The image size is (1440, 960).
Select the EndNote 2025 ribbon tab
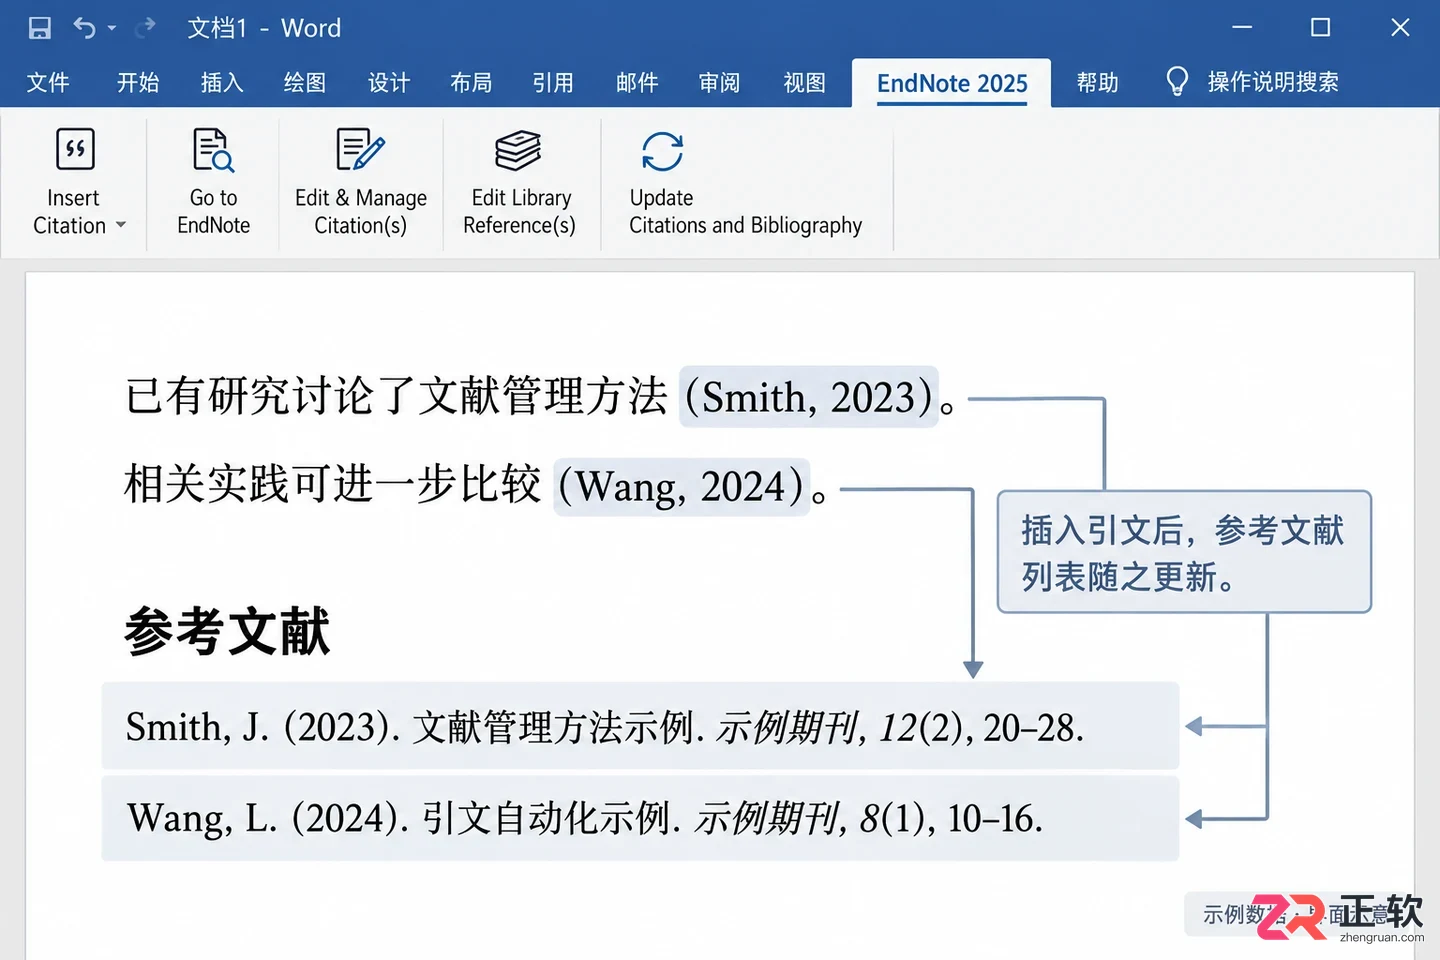click(952, 83)
